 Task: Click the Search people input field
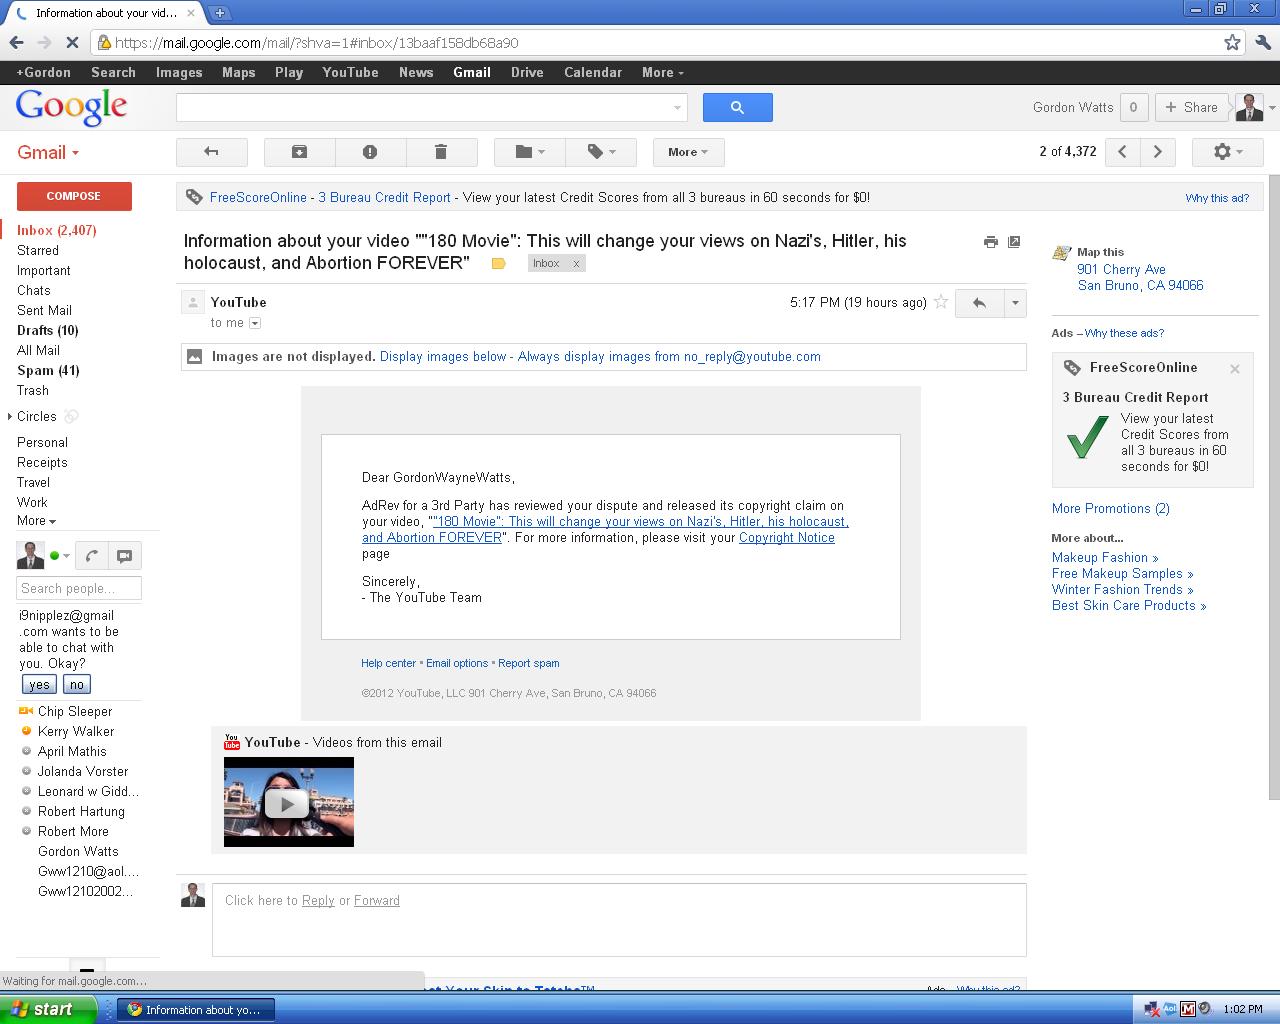[x=79, y=588]
